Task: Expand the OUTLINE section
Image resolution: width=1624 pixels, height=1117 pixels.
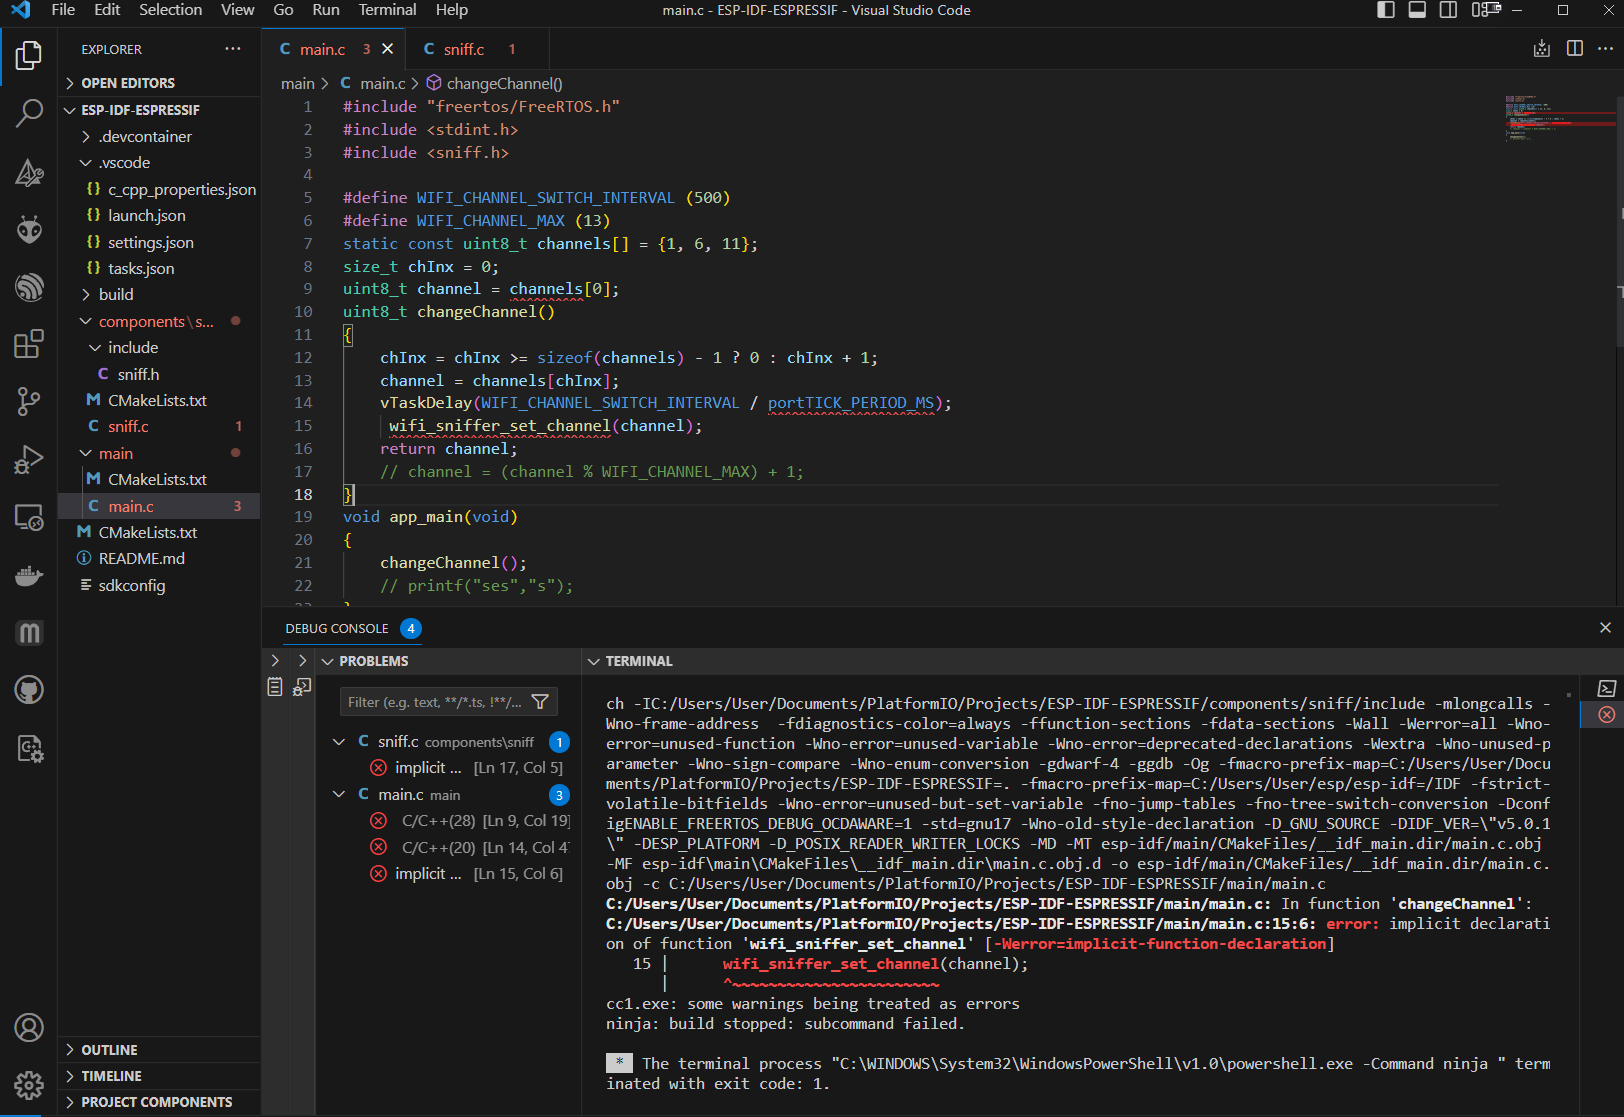Action: pos(160,1050)
